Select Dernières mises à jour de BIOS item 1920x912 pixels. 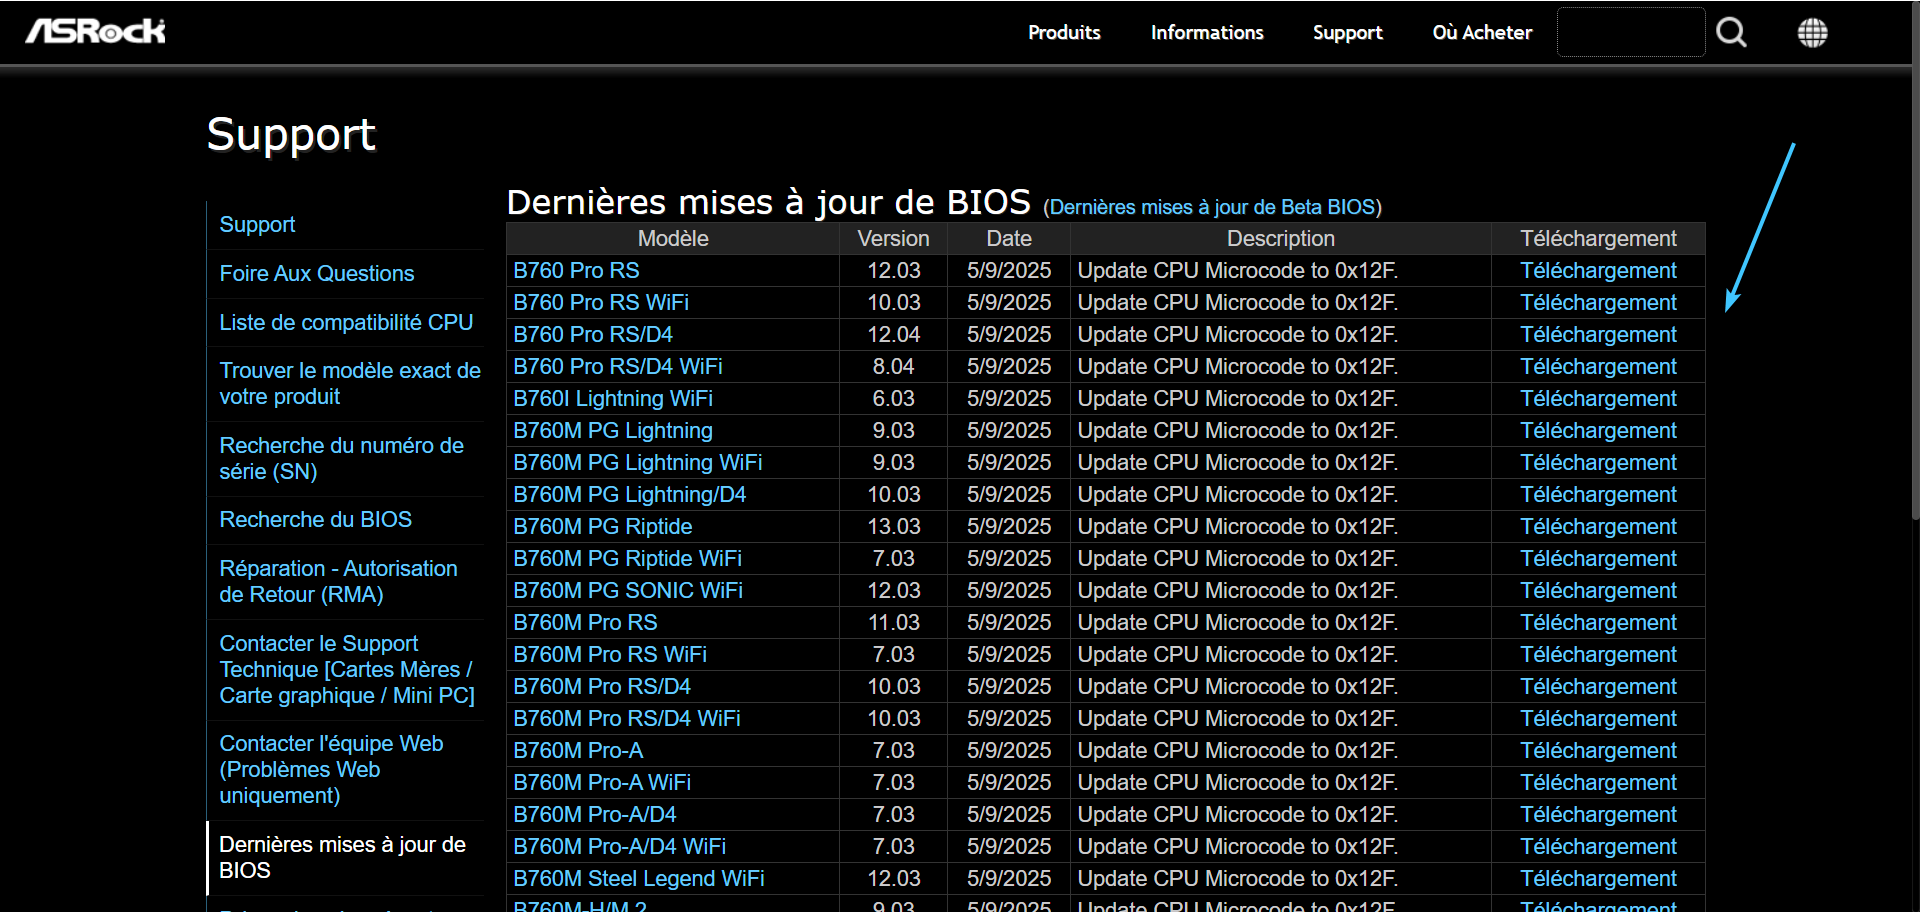[342, 858]
